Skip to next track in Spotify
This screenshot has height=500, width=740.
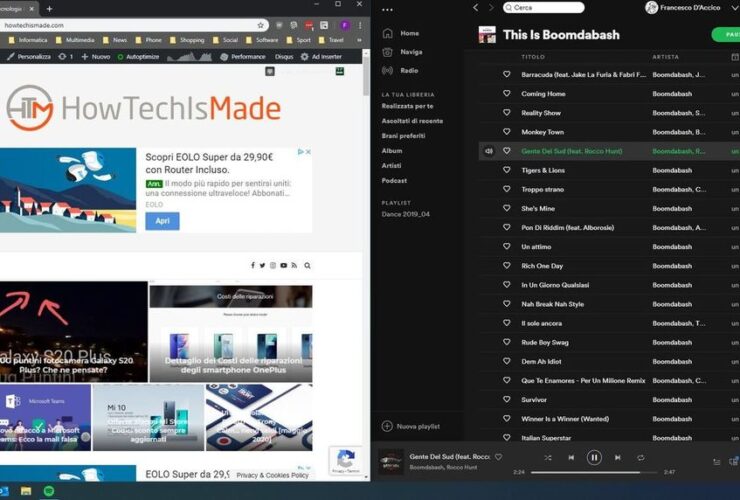point(617,458)
